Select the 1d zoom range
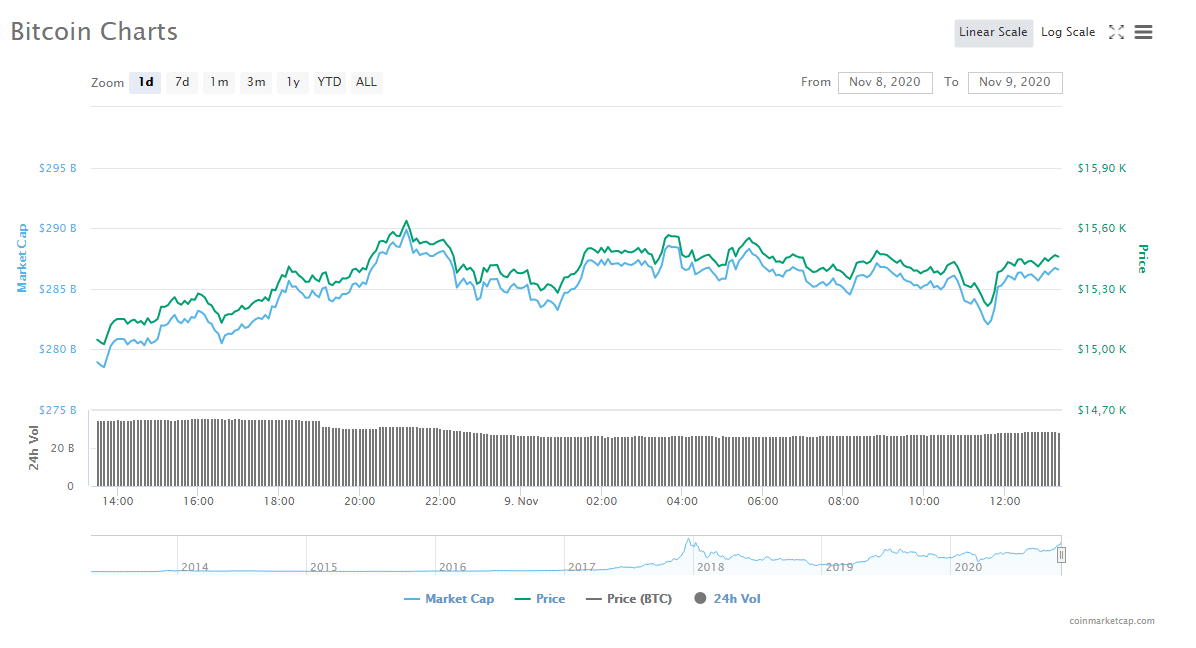Screen dimensions: 1196x648 click(x=145, y=82)
